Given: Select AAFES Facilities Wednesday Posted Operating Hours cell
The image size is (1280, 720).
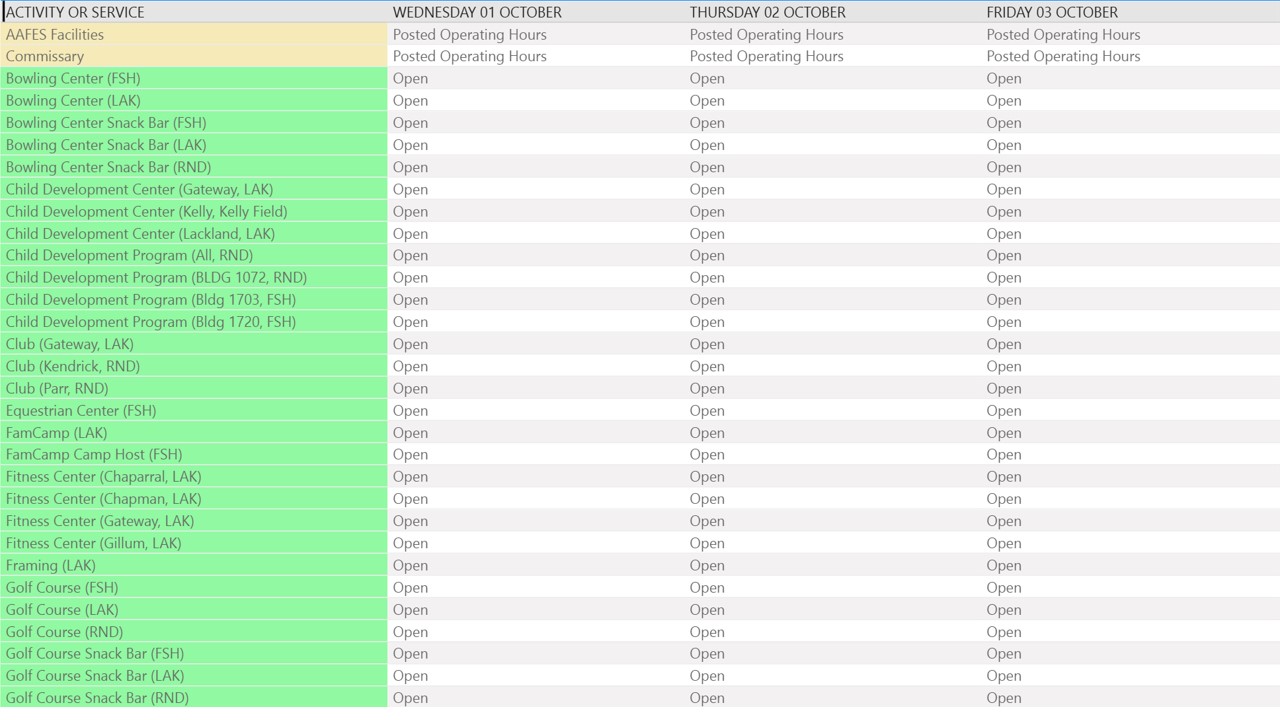Looking at the screenshot, I should [x=469, y=34].
